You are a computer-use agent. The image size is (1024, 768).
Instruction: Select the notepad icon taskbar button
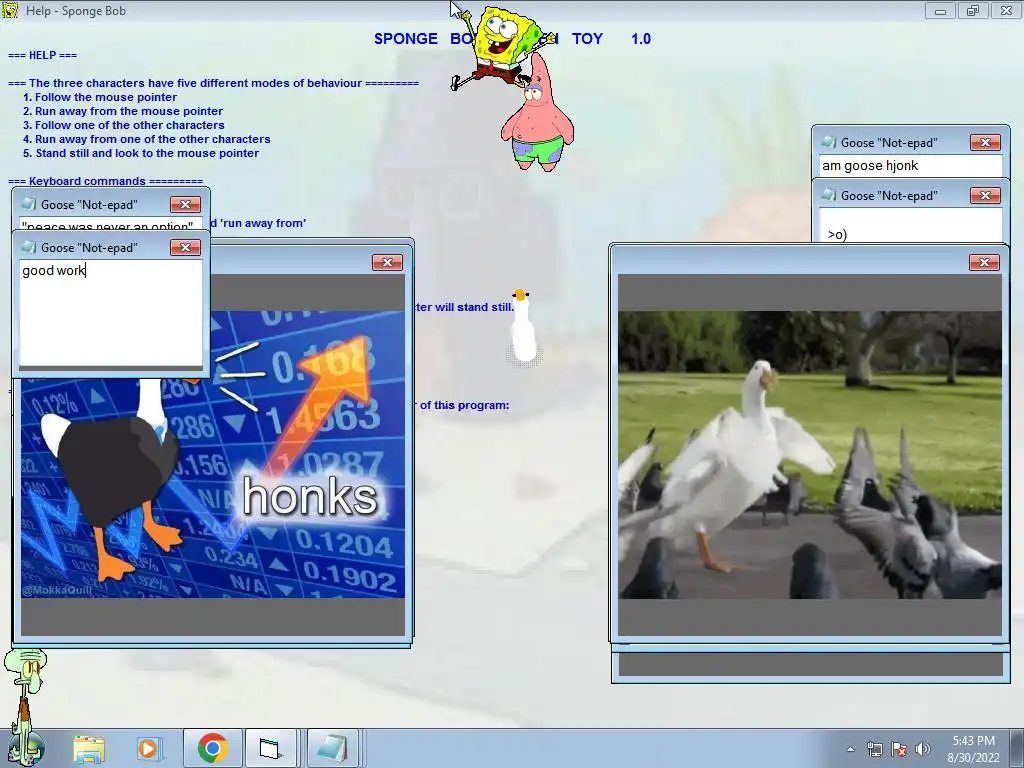(x=332, y=748)
